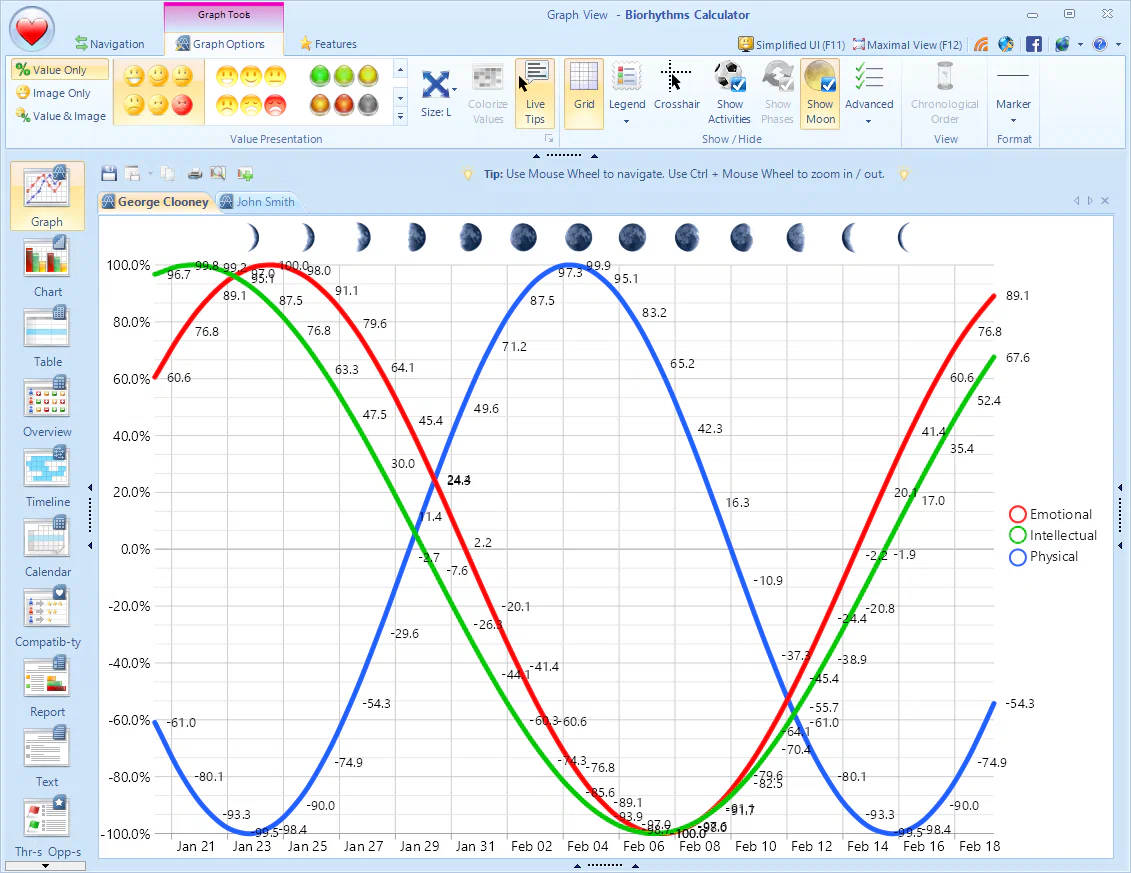
Task: Open the Compatibility view in the sidebar
Action: pos(46,612)
